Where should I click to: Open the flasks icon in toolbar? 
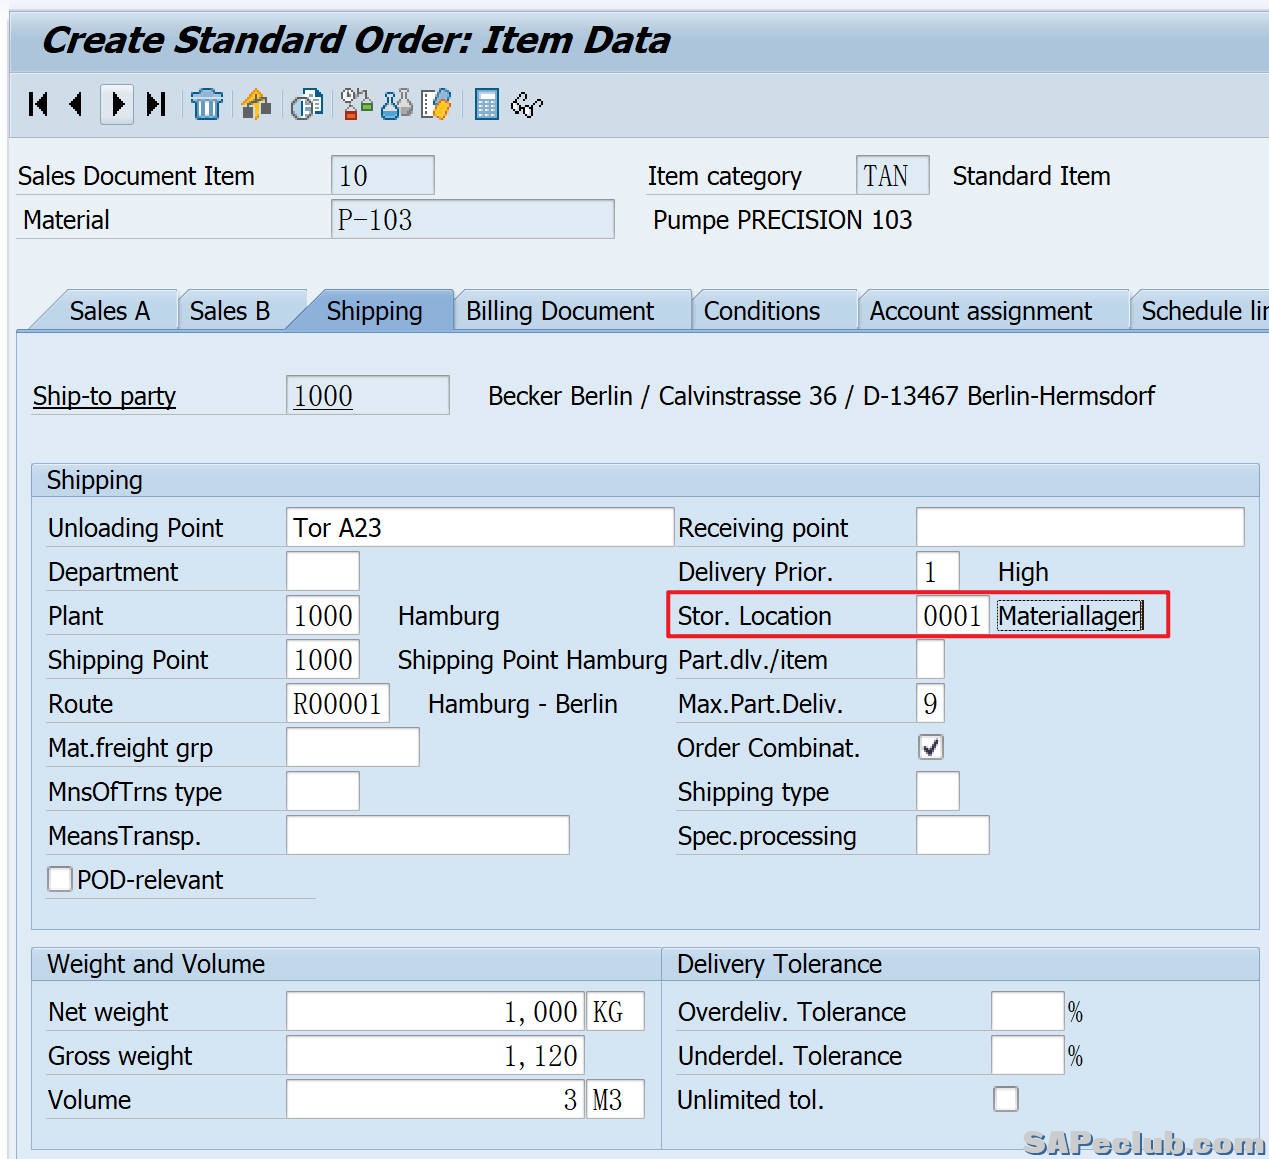pyautogui.click(x=397, y=104)
